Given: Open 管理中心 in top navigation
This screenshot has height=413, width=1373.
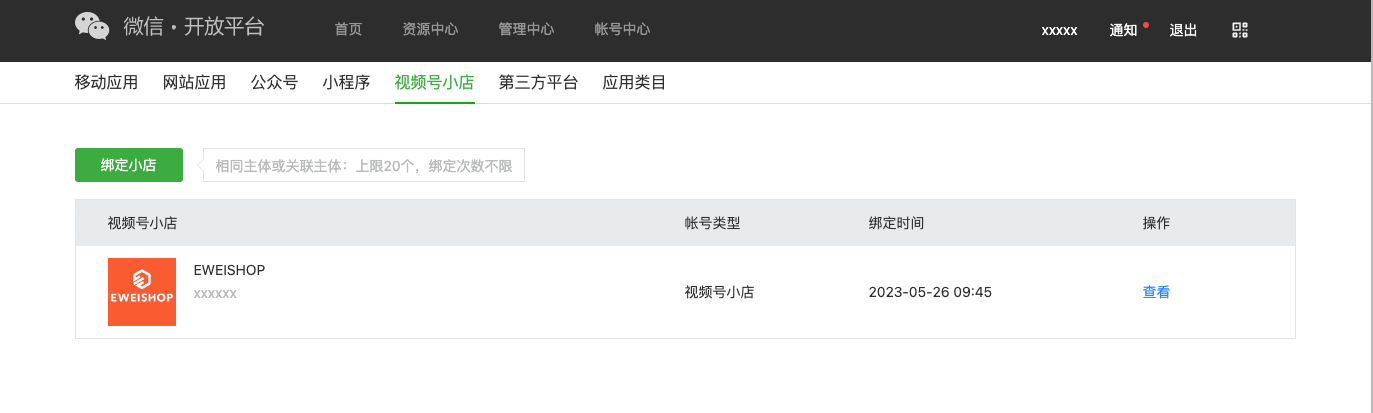Looking at the screenshot, I should [526, 30].
